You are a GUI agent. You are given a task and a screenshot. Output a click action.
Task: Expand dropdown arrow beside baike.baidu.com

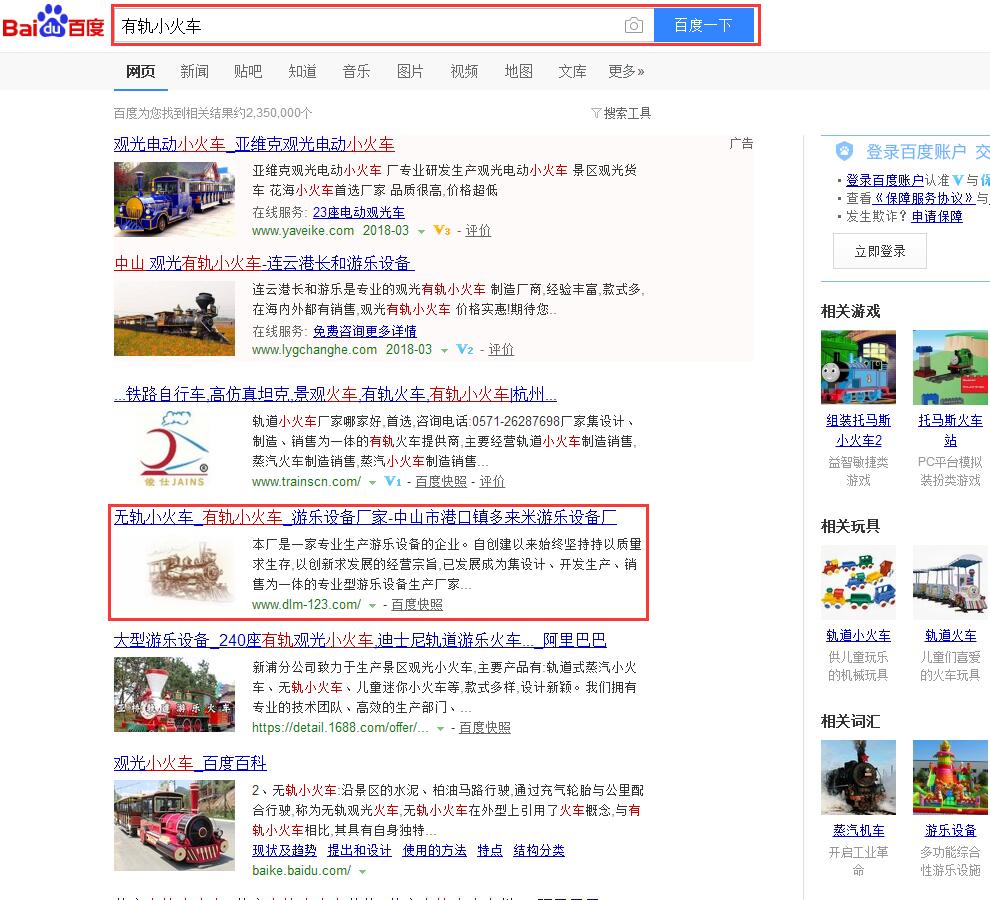point(363,871)
